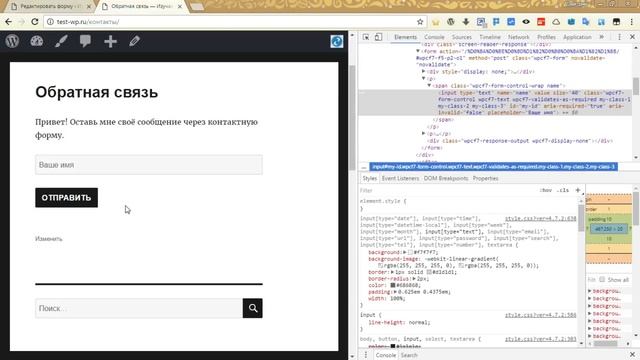Switch to the Network DevTools tab
This screenshot has height=360, width=640.
518,37
